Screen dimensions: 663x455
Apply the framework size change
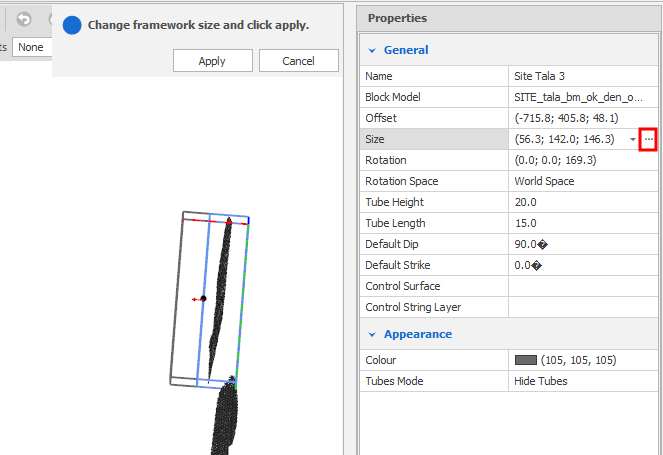212,61
